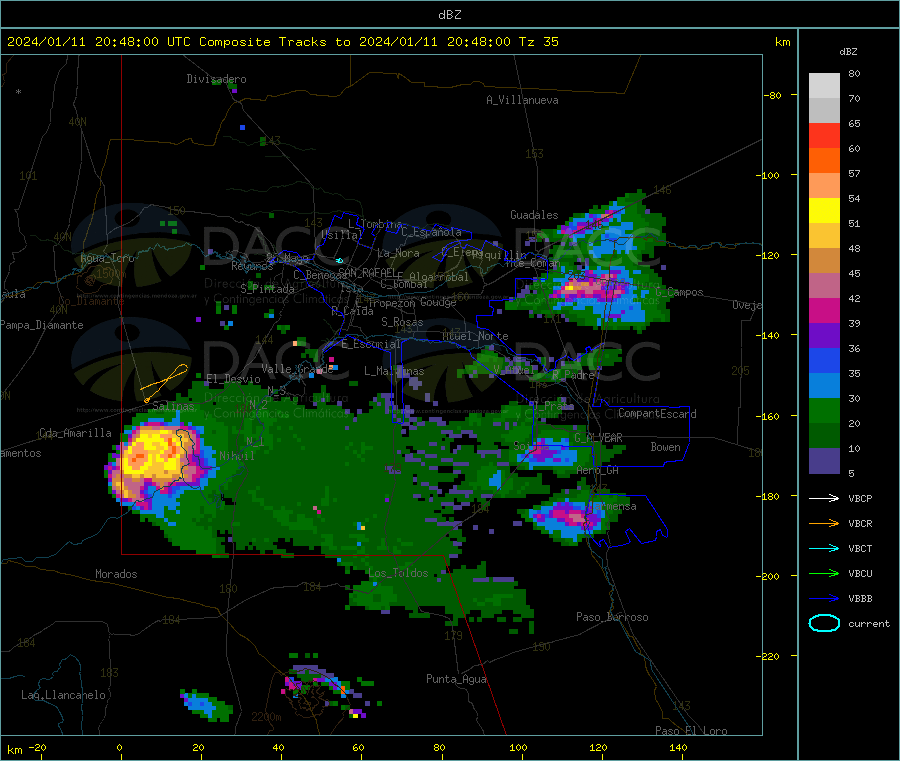Image resolution: width=900 pixels, height=761 pixels.
Task: Select the gray 65-70 dBZ swatch
Action: [x=824, y=111]
